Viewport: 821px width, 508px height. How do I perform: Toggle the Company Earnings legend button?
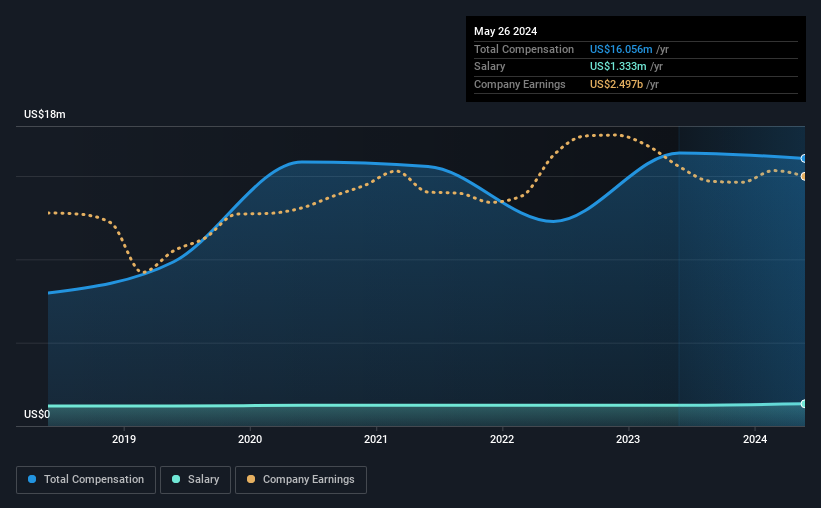pos(301,480)
